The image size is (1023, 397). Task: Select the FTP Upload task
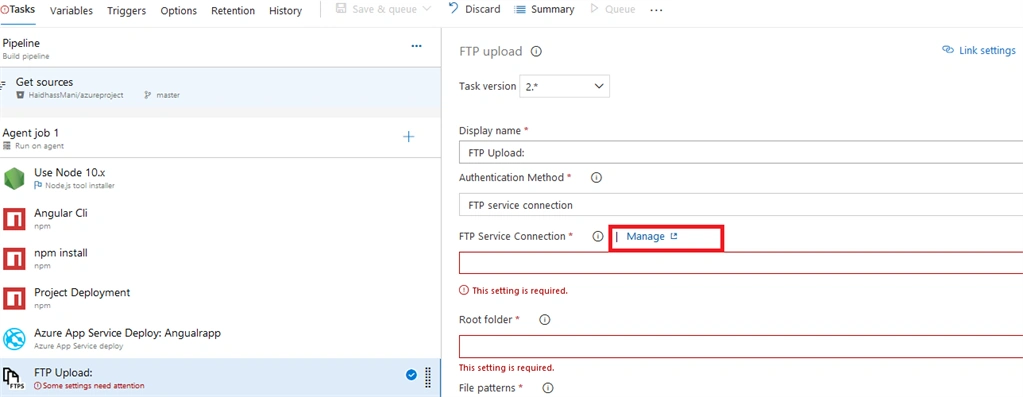221,377
